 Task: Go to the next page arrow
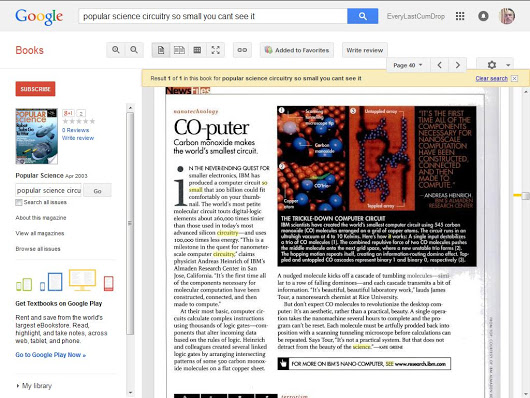point(458,65)
